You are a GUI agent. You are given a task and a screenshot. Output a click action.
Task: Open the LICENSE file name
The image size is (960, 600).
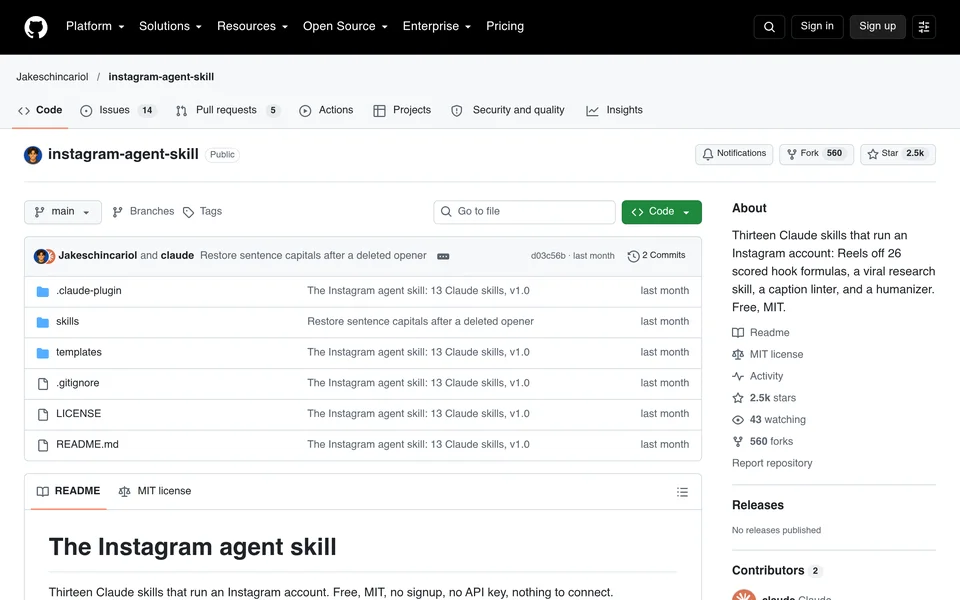(78, 414)
